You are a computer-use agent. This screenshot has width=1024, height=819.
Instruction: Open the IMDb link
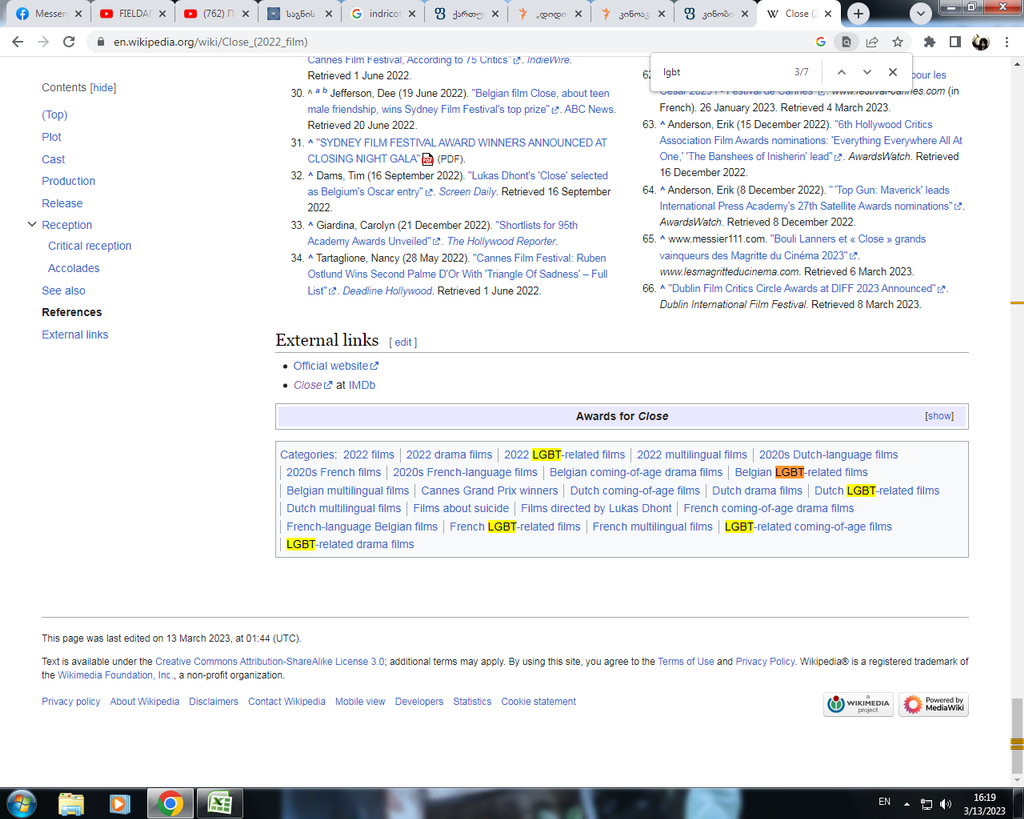coord(362,385)
